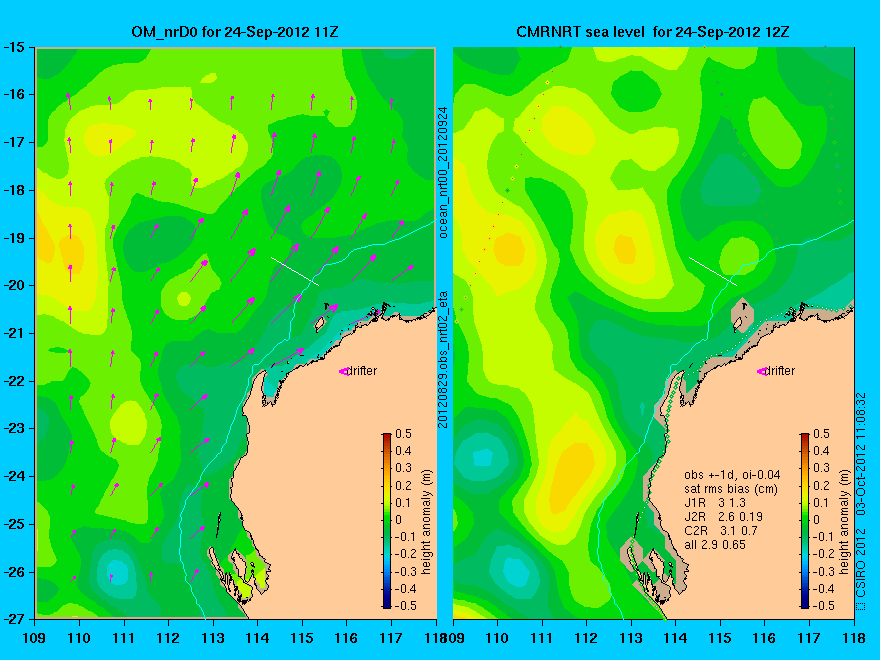Click the 'C2R 3.1 0.7' statistics row
The width and height of the screenshot is (880, 660).
click(x=721, y=531)
